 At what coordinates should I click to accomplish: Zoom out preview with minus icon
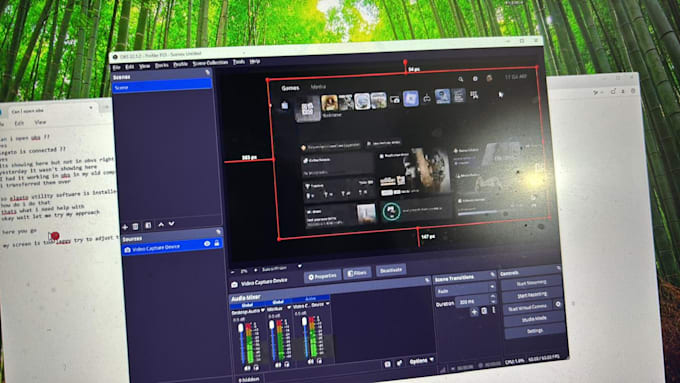232,272
